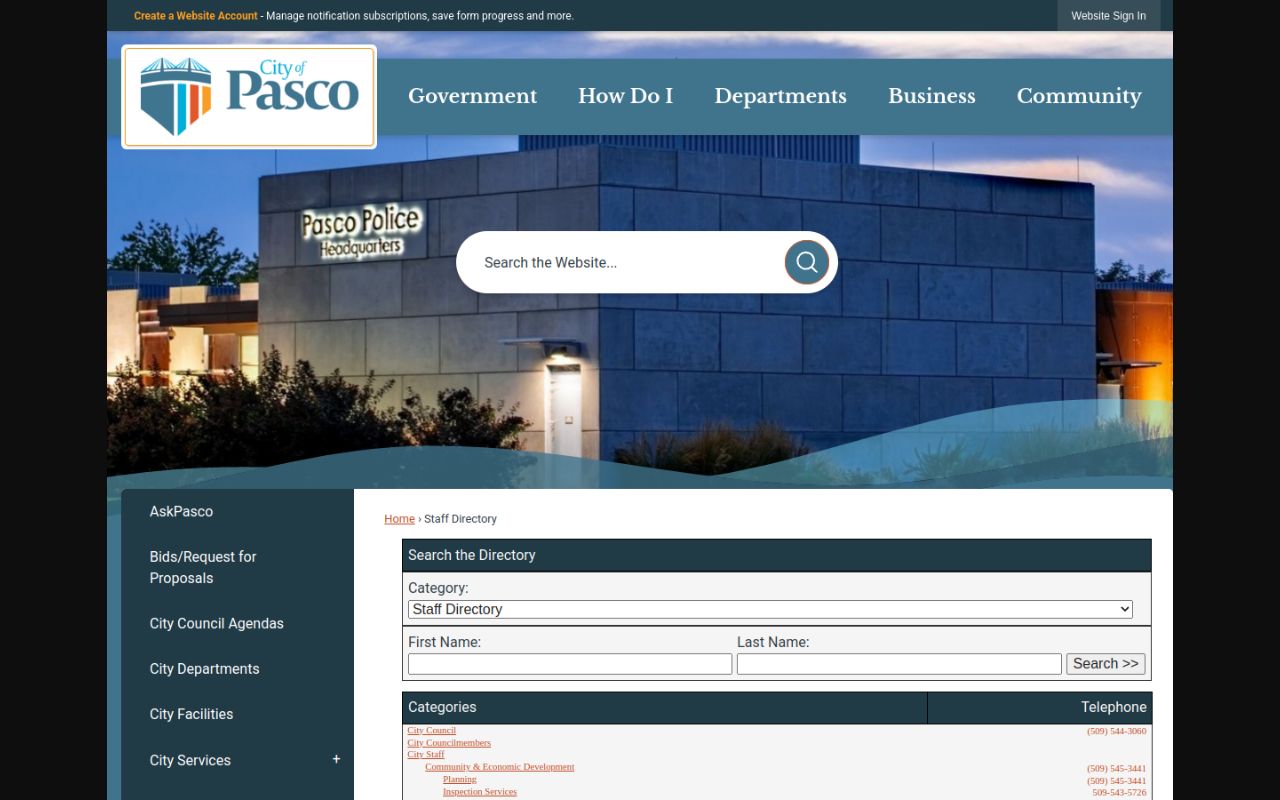Viewport: 1280px width, 800px height.
Task: Open the City Staff category link
Action: 426,755
